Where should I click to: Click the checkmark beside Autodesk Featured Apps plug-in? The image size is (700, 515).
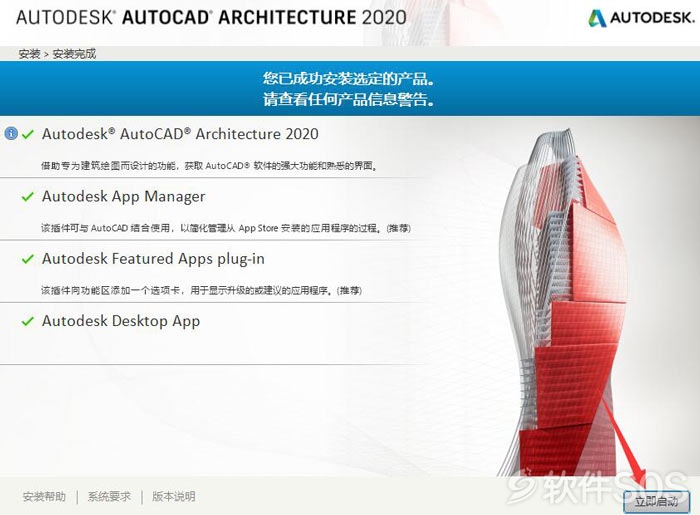(28, 259)
